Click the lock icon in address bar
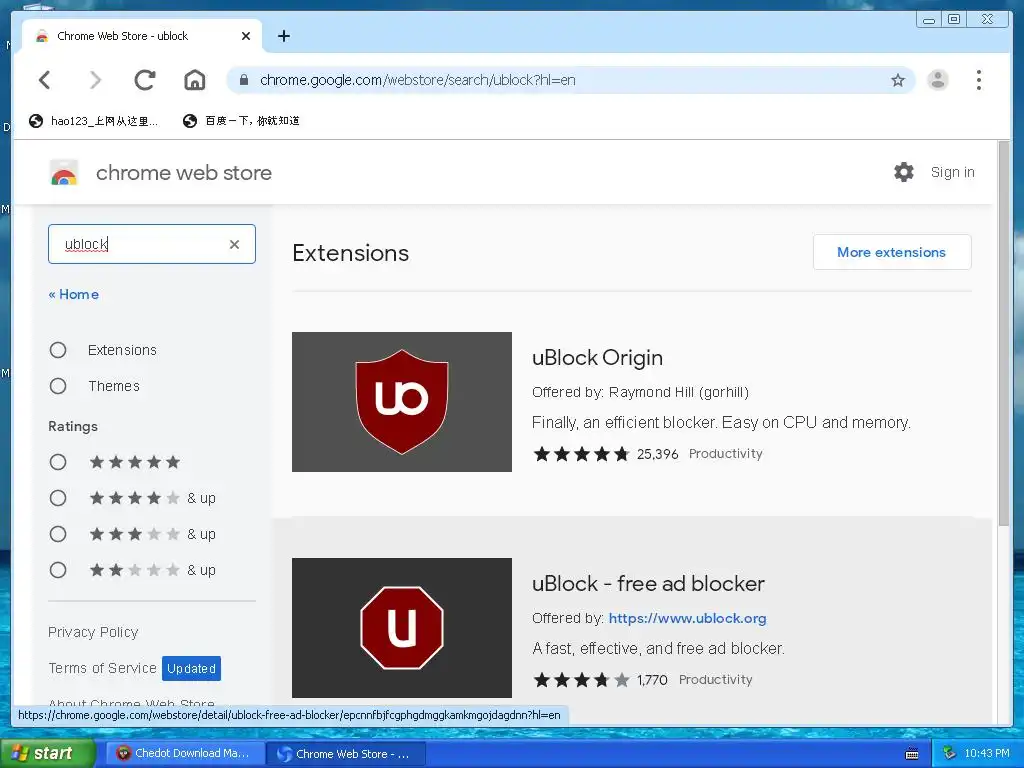This screenshot has width=1024, height=768. coord(244,80)
